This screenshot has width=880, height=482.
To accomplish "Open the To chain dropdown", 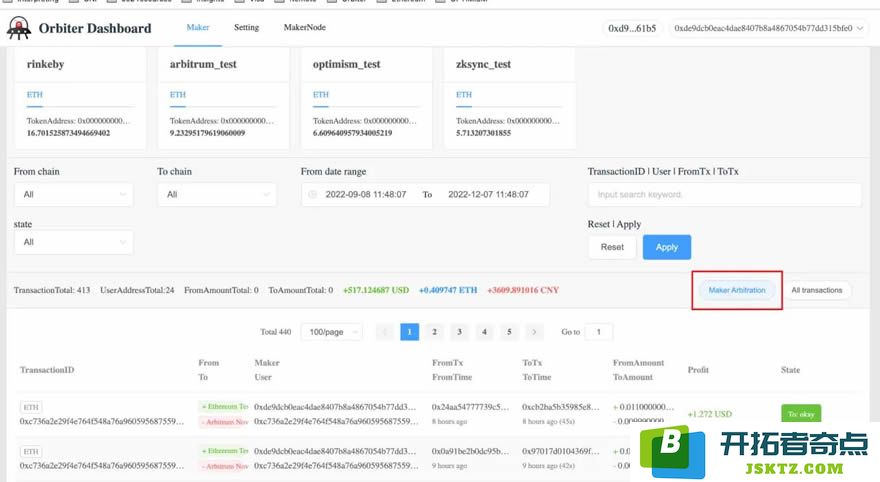I will 217,194.
